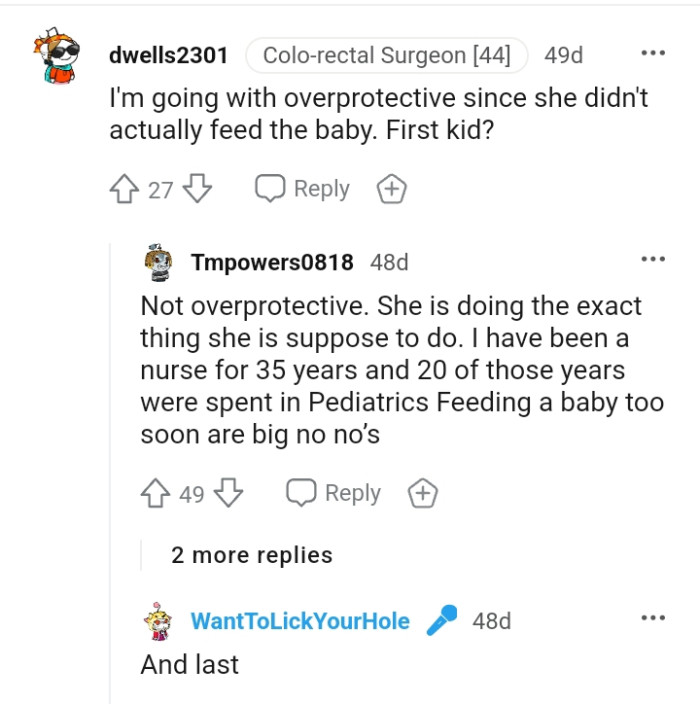Open the options menu for dwells2301's comment

653,53
